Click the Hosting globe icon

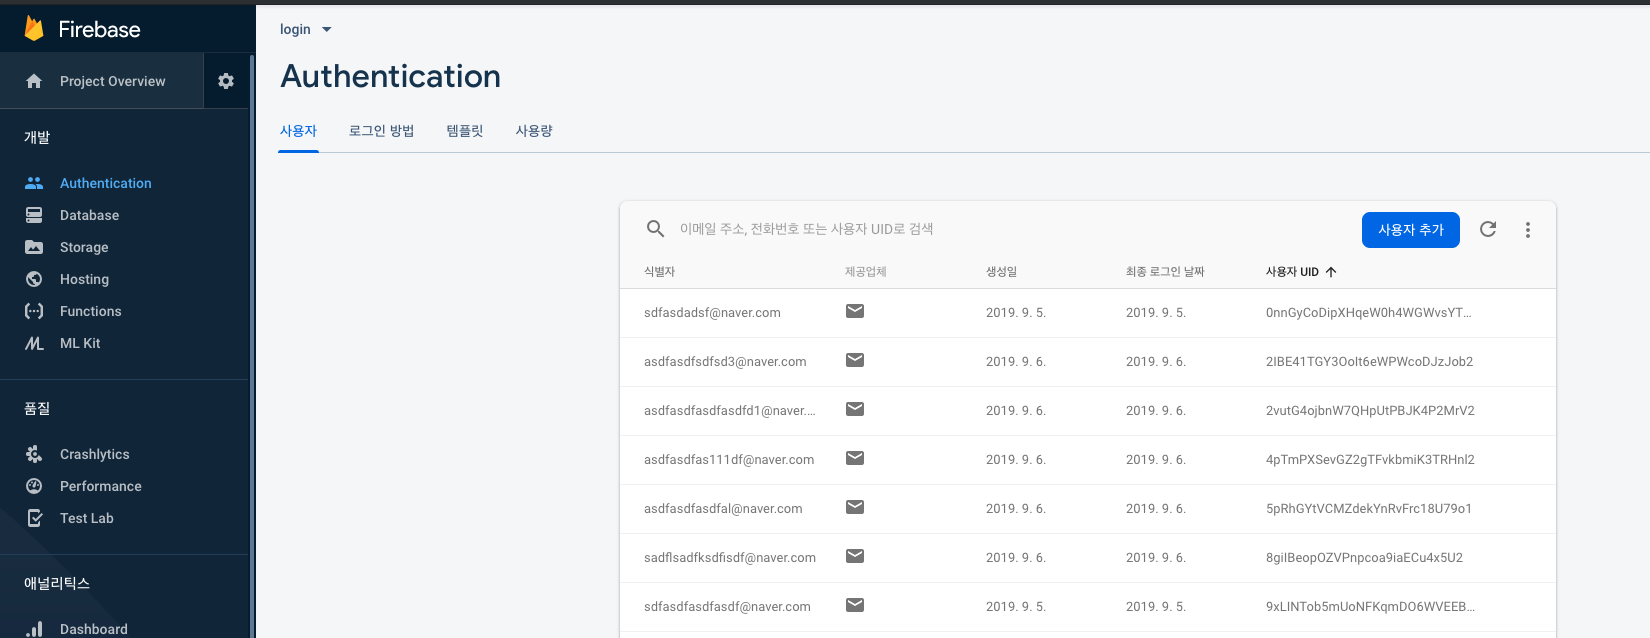(34, 279)
